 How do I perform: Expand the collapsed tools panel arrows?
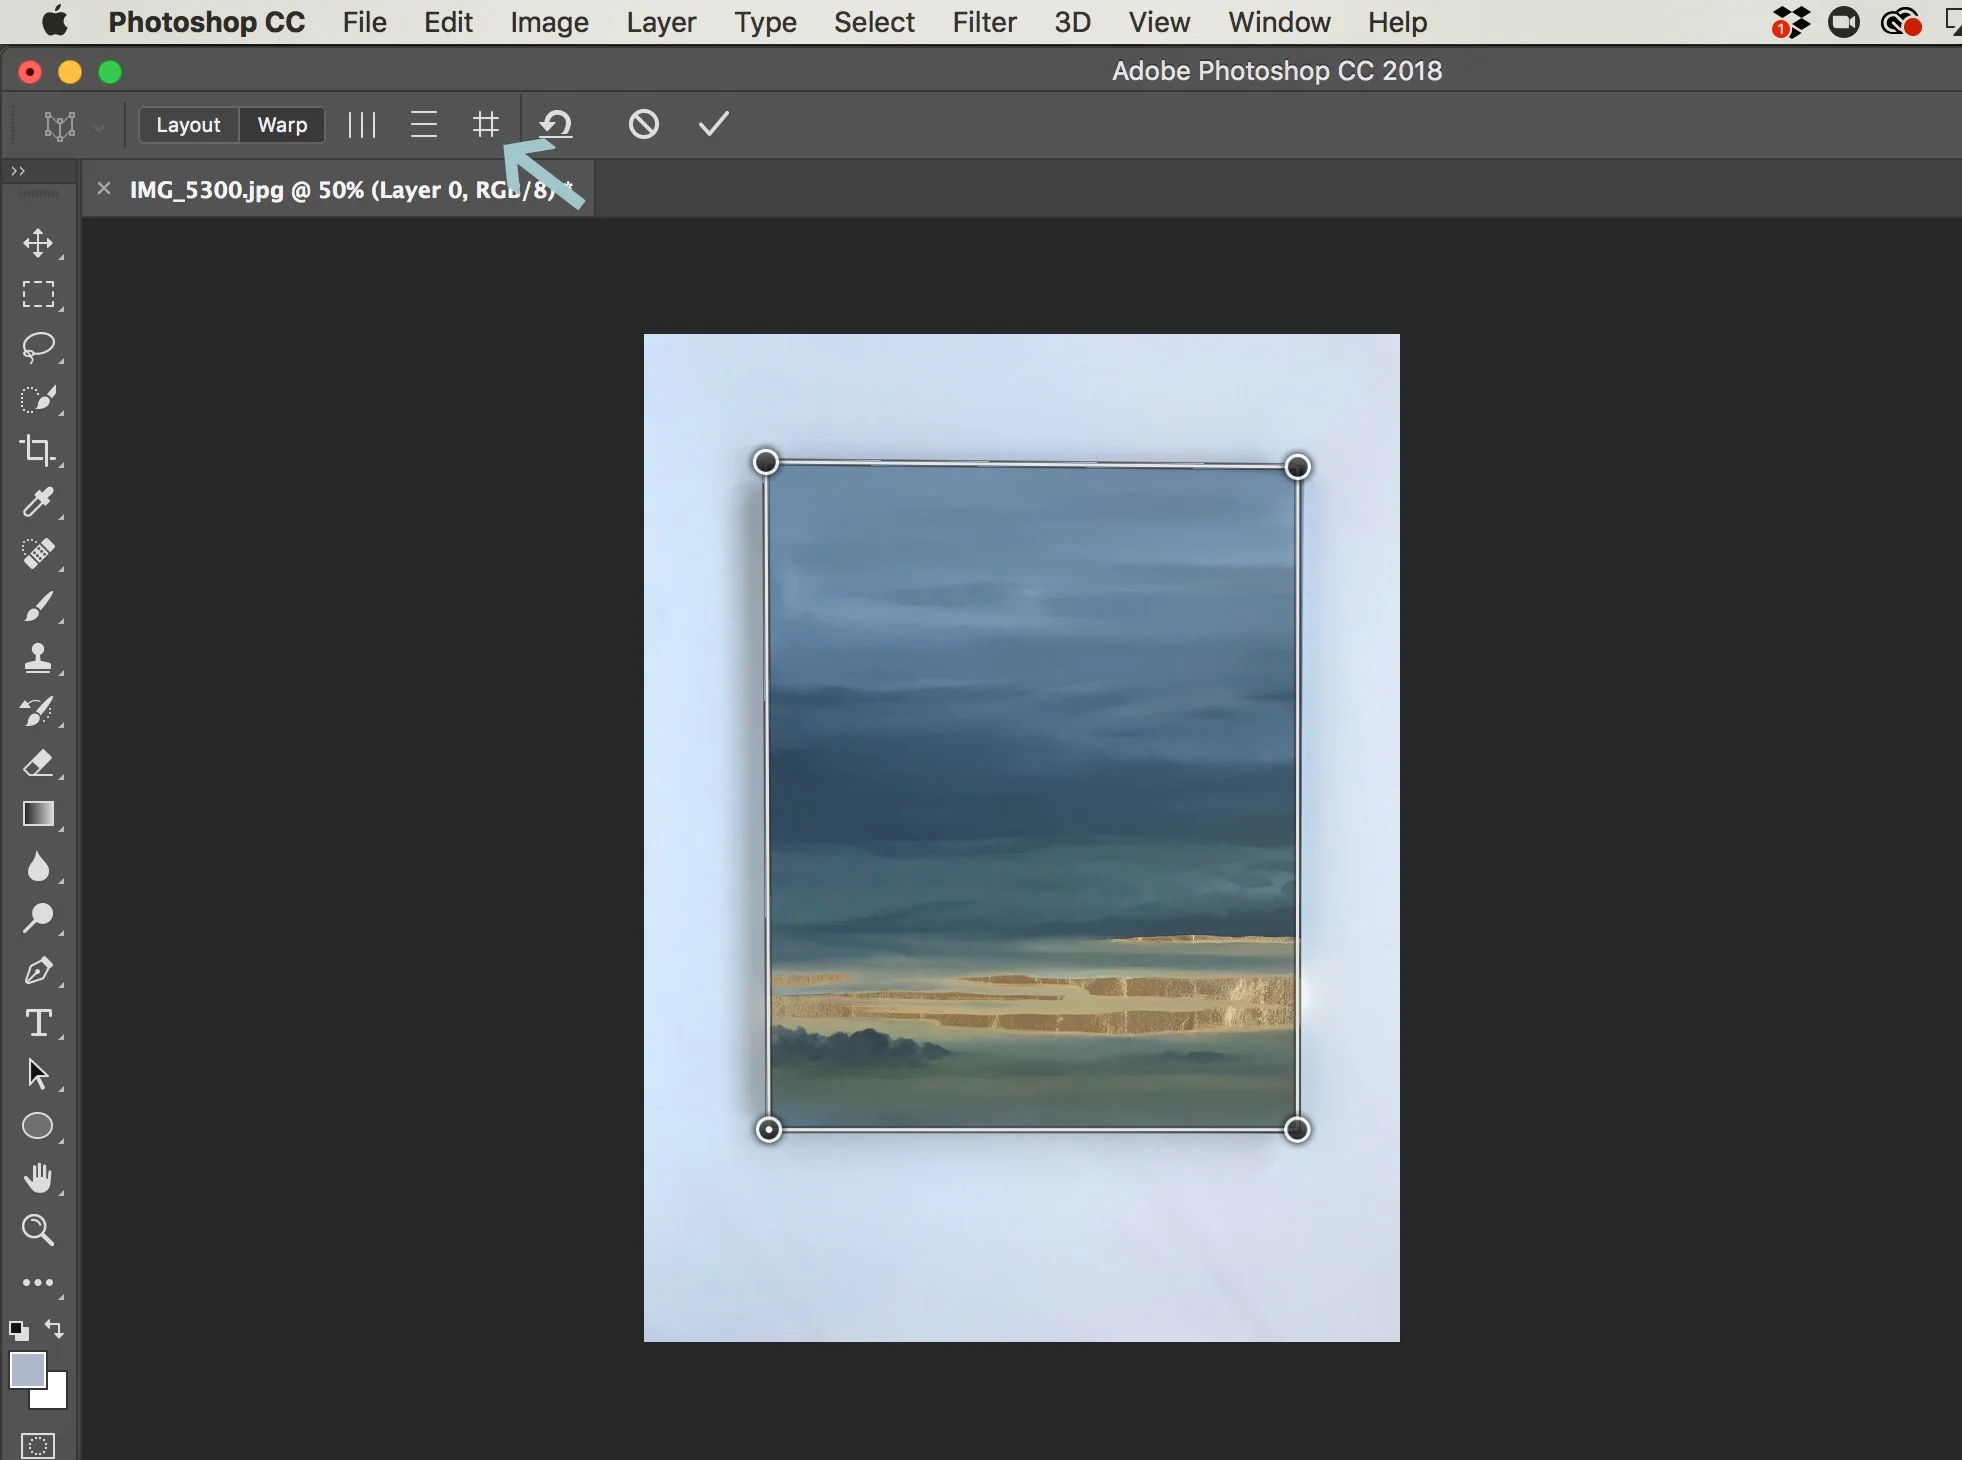(17, 171)
